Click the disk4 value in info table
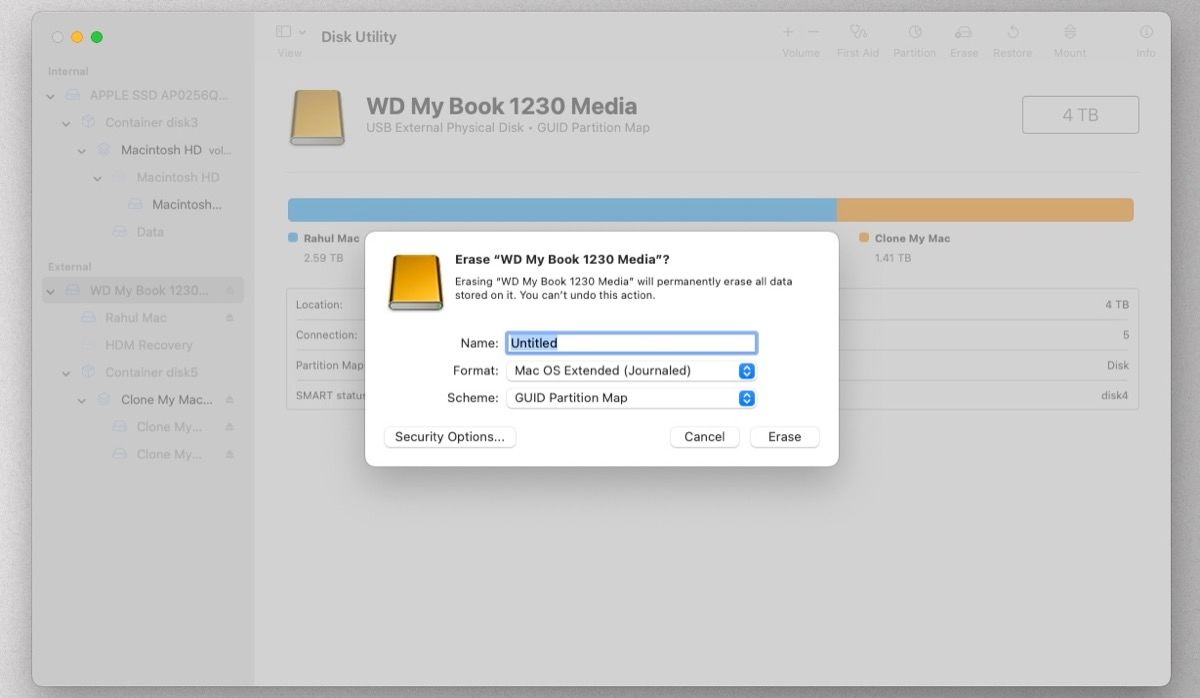The width and height of the screenshot is (1200, 698). 1113,396
